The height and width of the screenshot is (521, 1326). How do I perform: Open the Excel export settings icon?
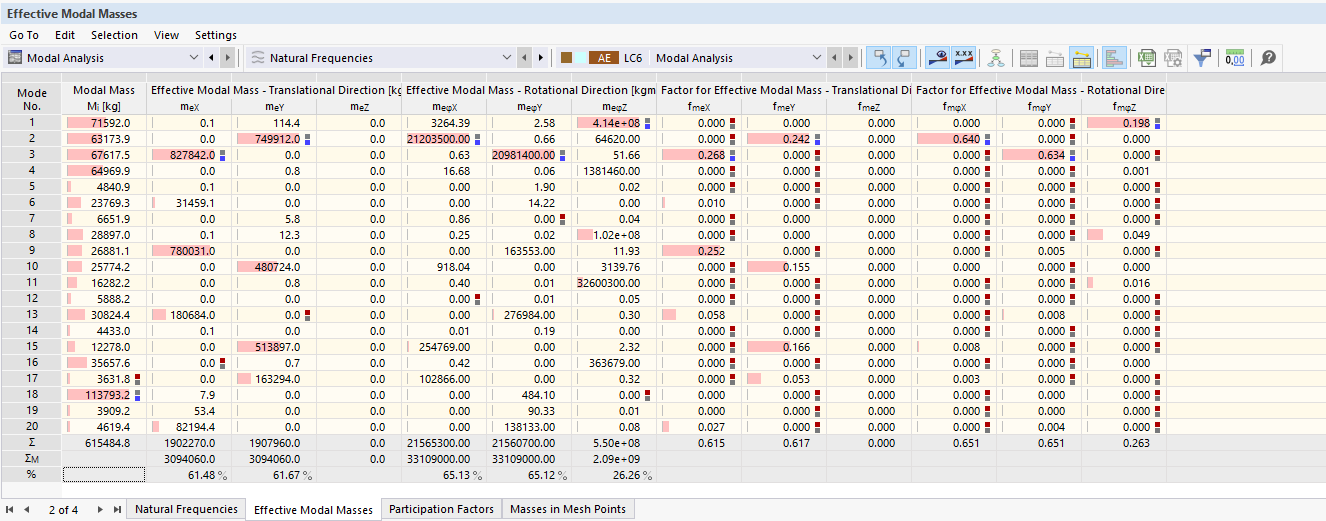(x=1172, y=58)
